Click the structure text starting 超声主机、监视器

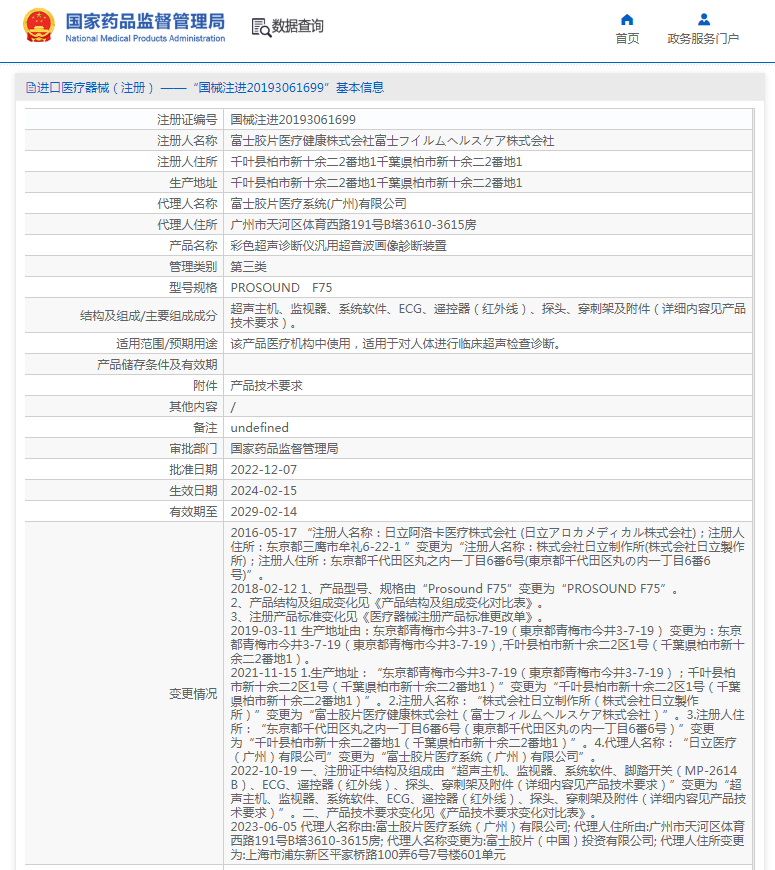(x=488, y=316)
